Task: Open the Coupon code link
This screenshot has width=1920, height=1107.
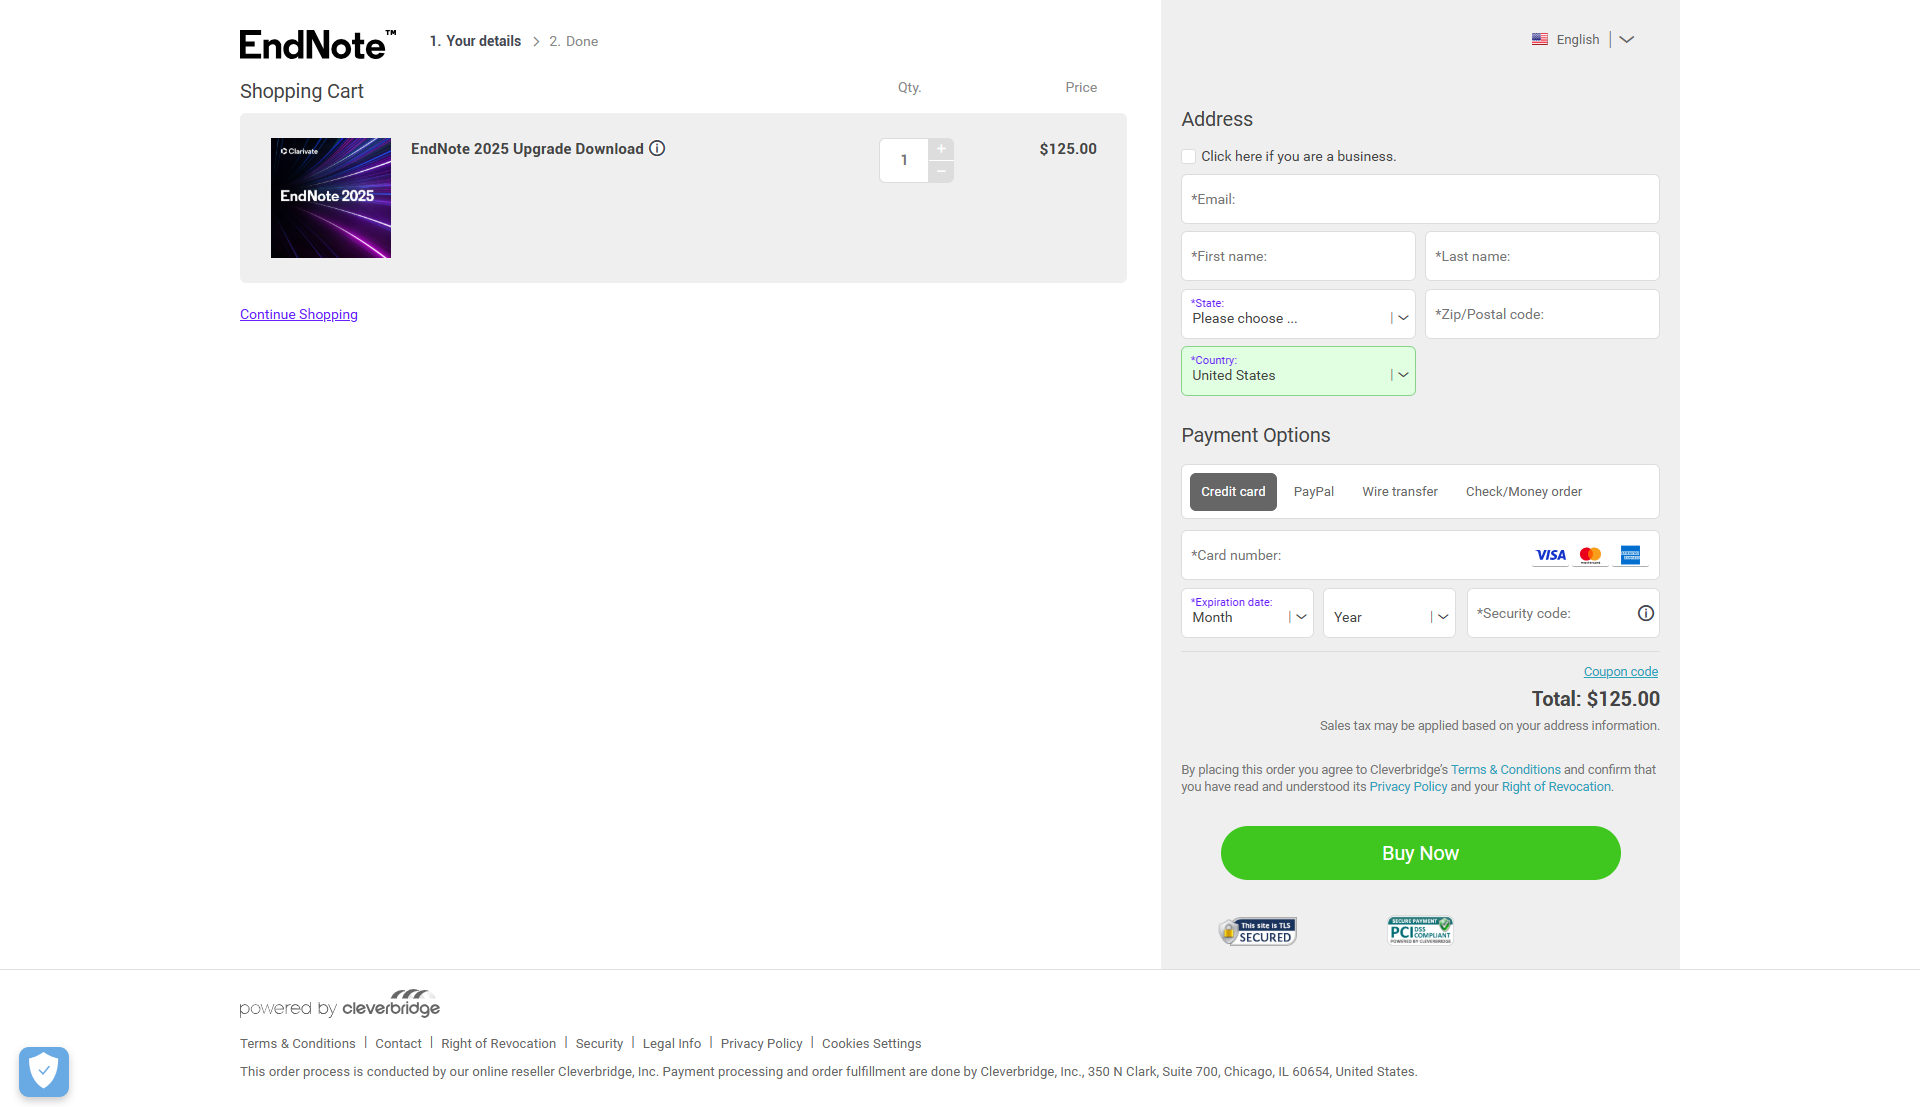Action: [1620, 672]
